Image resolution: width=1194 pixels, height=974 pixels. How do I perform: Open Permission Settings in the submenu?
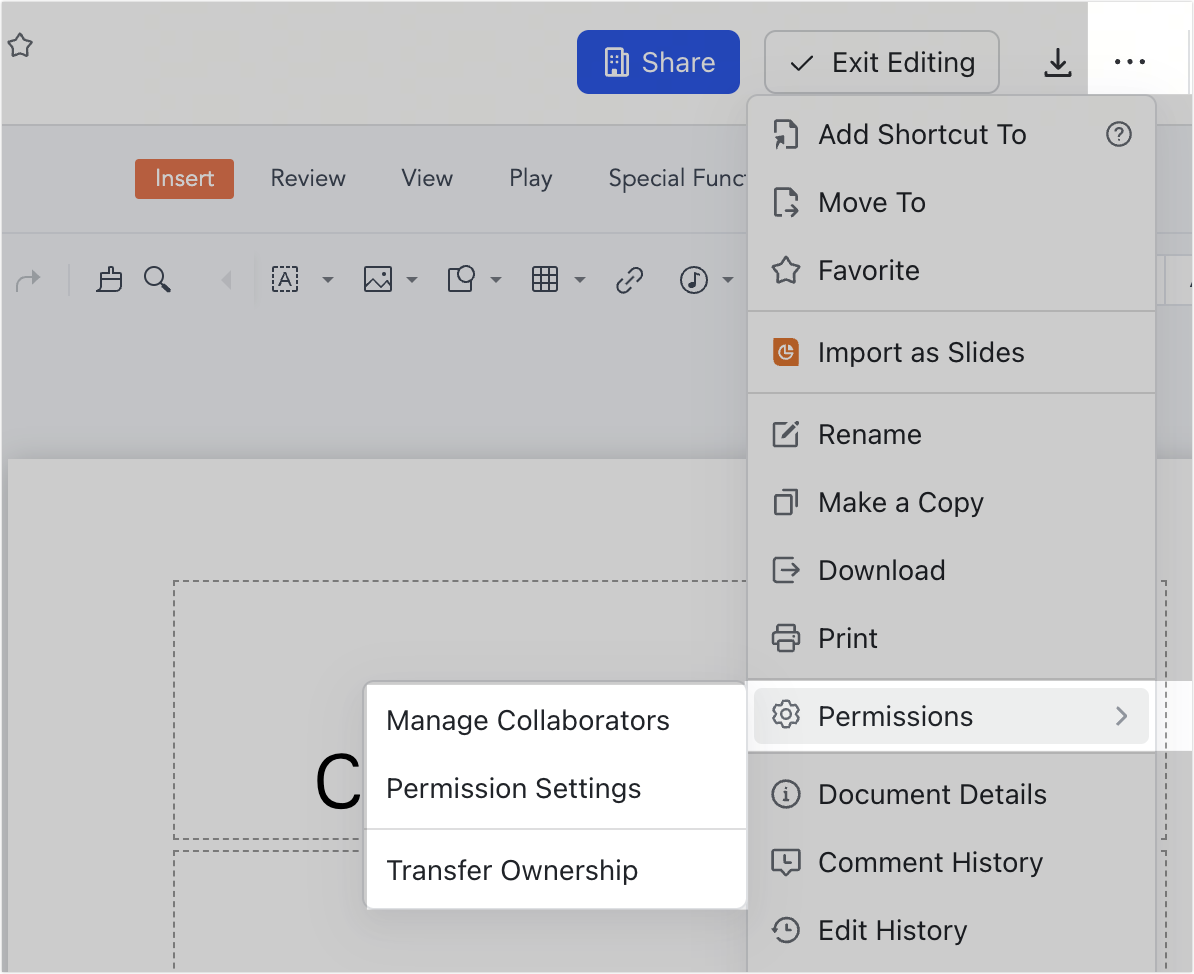tap(556, 788)
